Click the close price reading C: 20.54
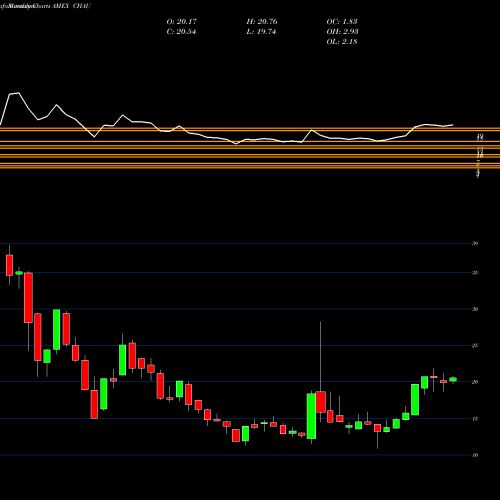The height and width of the screenshot is (500, 500). (x=181, y=32)
